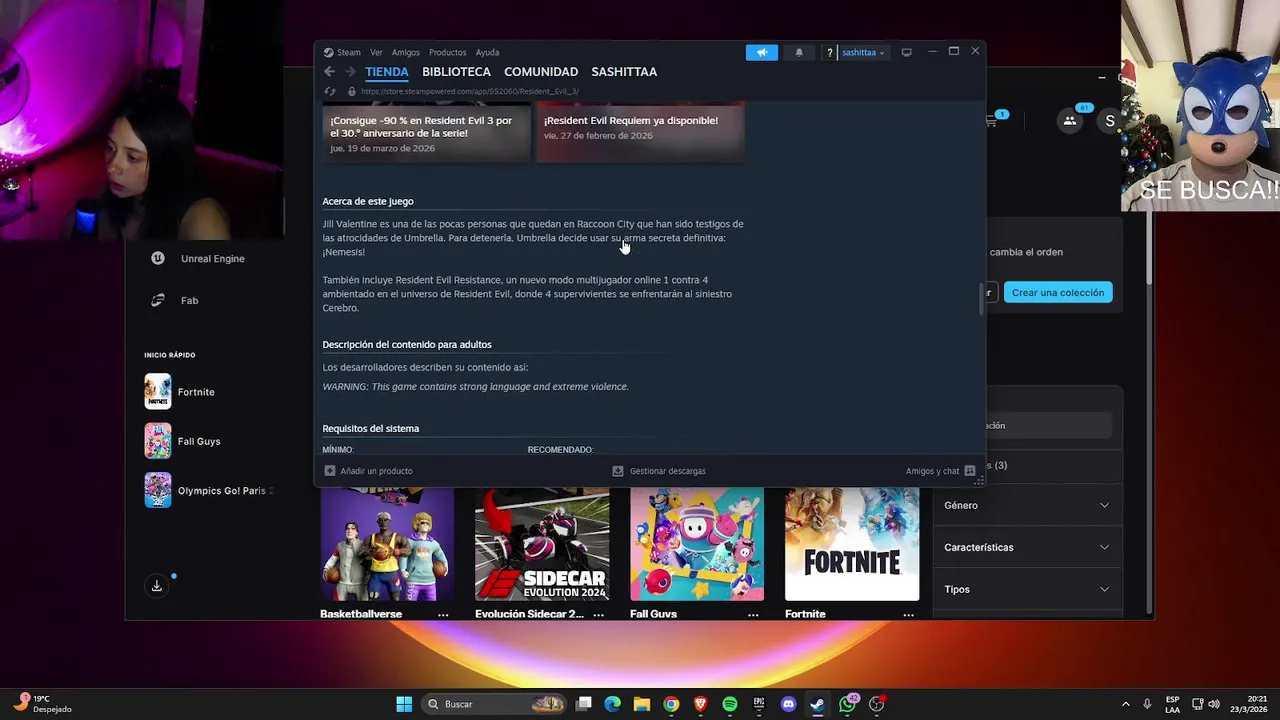Open Steam notifications bell
Image resolution: width=1280 pixels, height=720 pixels.
point(799,52)
